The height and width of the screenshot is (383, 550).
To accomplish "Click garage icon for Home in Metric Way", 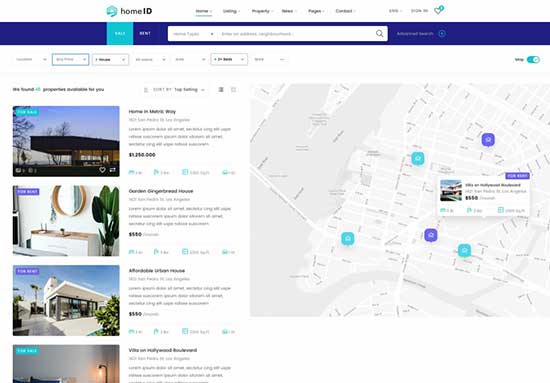I will pos(225,172).
